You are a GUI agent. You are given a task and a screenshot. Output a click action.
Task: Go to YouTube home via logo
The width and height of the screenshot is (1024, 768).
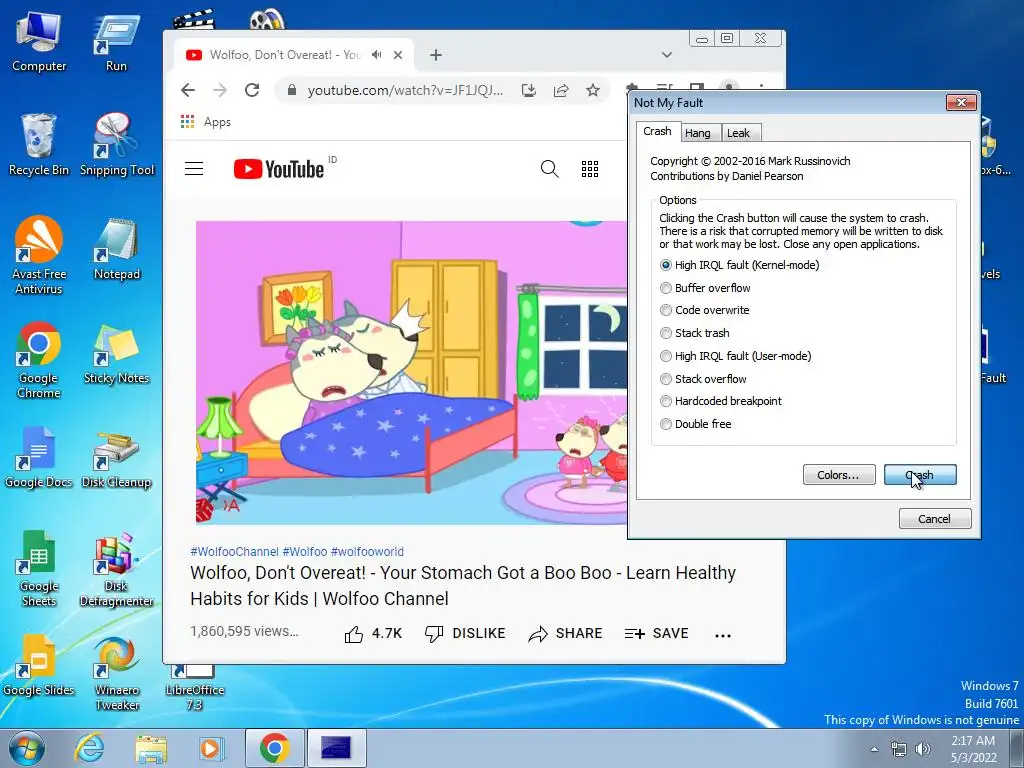point(279,169)
